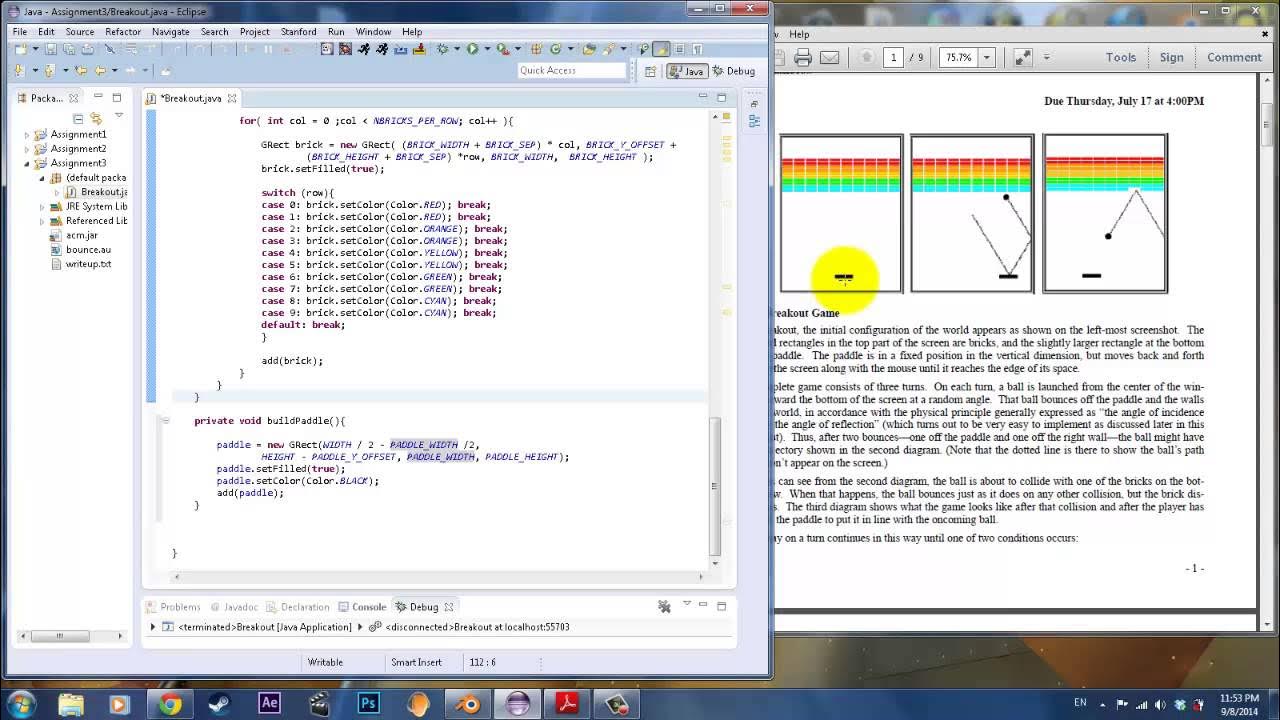Click the email envelope icon in Adobe Reader
Image resolution: width=1280 pixels, height=720 pixels.
[x=829, y=57]
